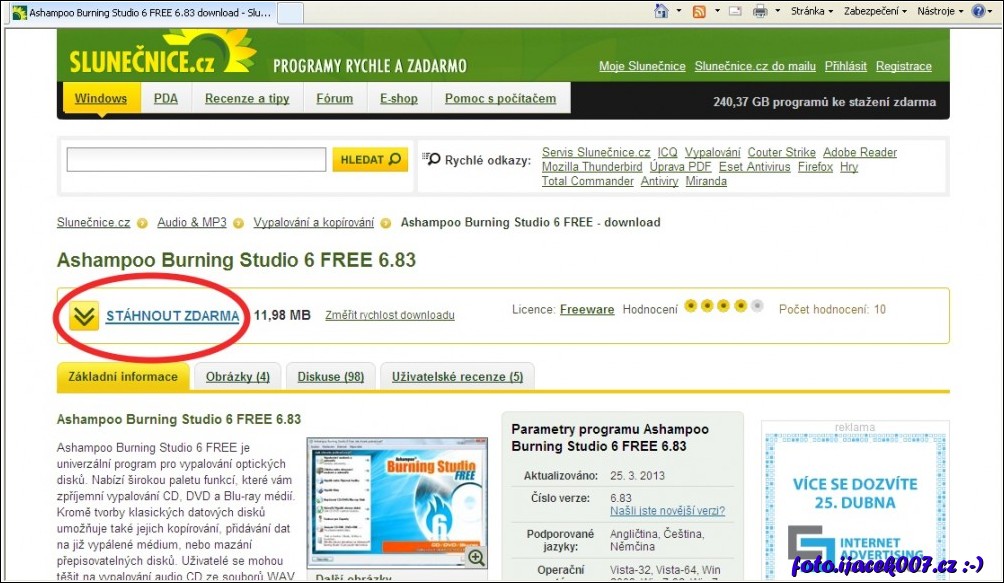Open the Nástroje dropdown menu
Image resolution: width=1004 pixels, height=583 pixels.
(x=942, y=11)
